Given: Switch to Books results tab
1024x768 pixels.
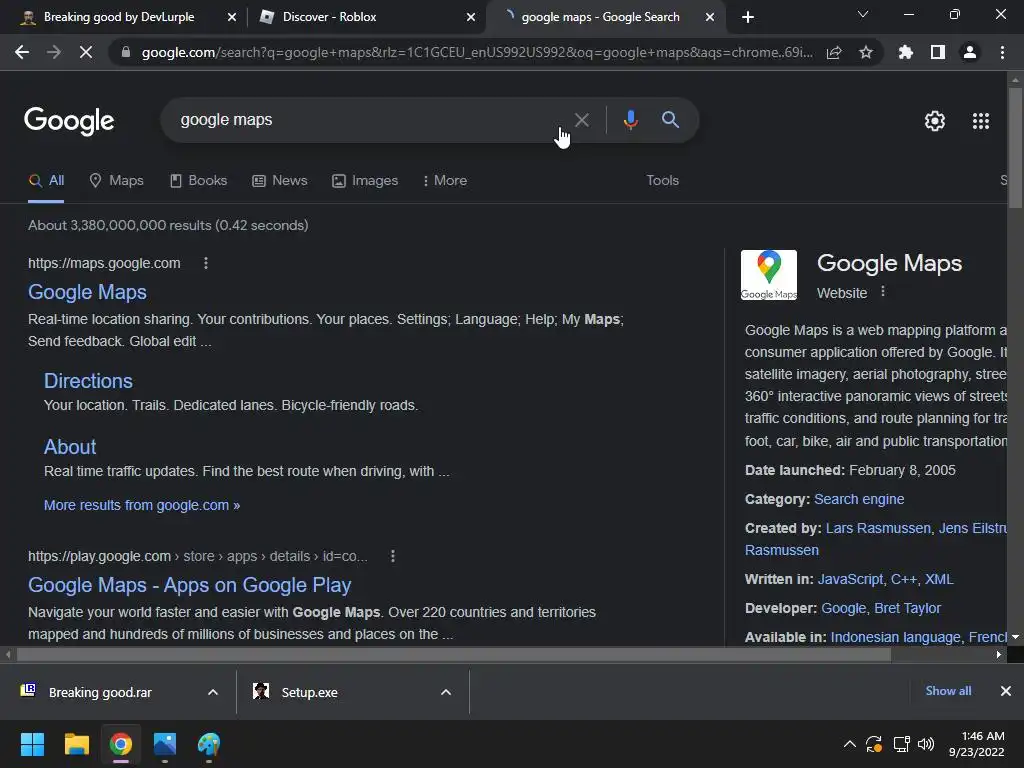Looking at the screenshot, I should 199,180.
